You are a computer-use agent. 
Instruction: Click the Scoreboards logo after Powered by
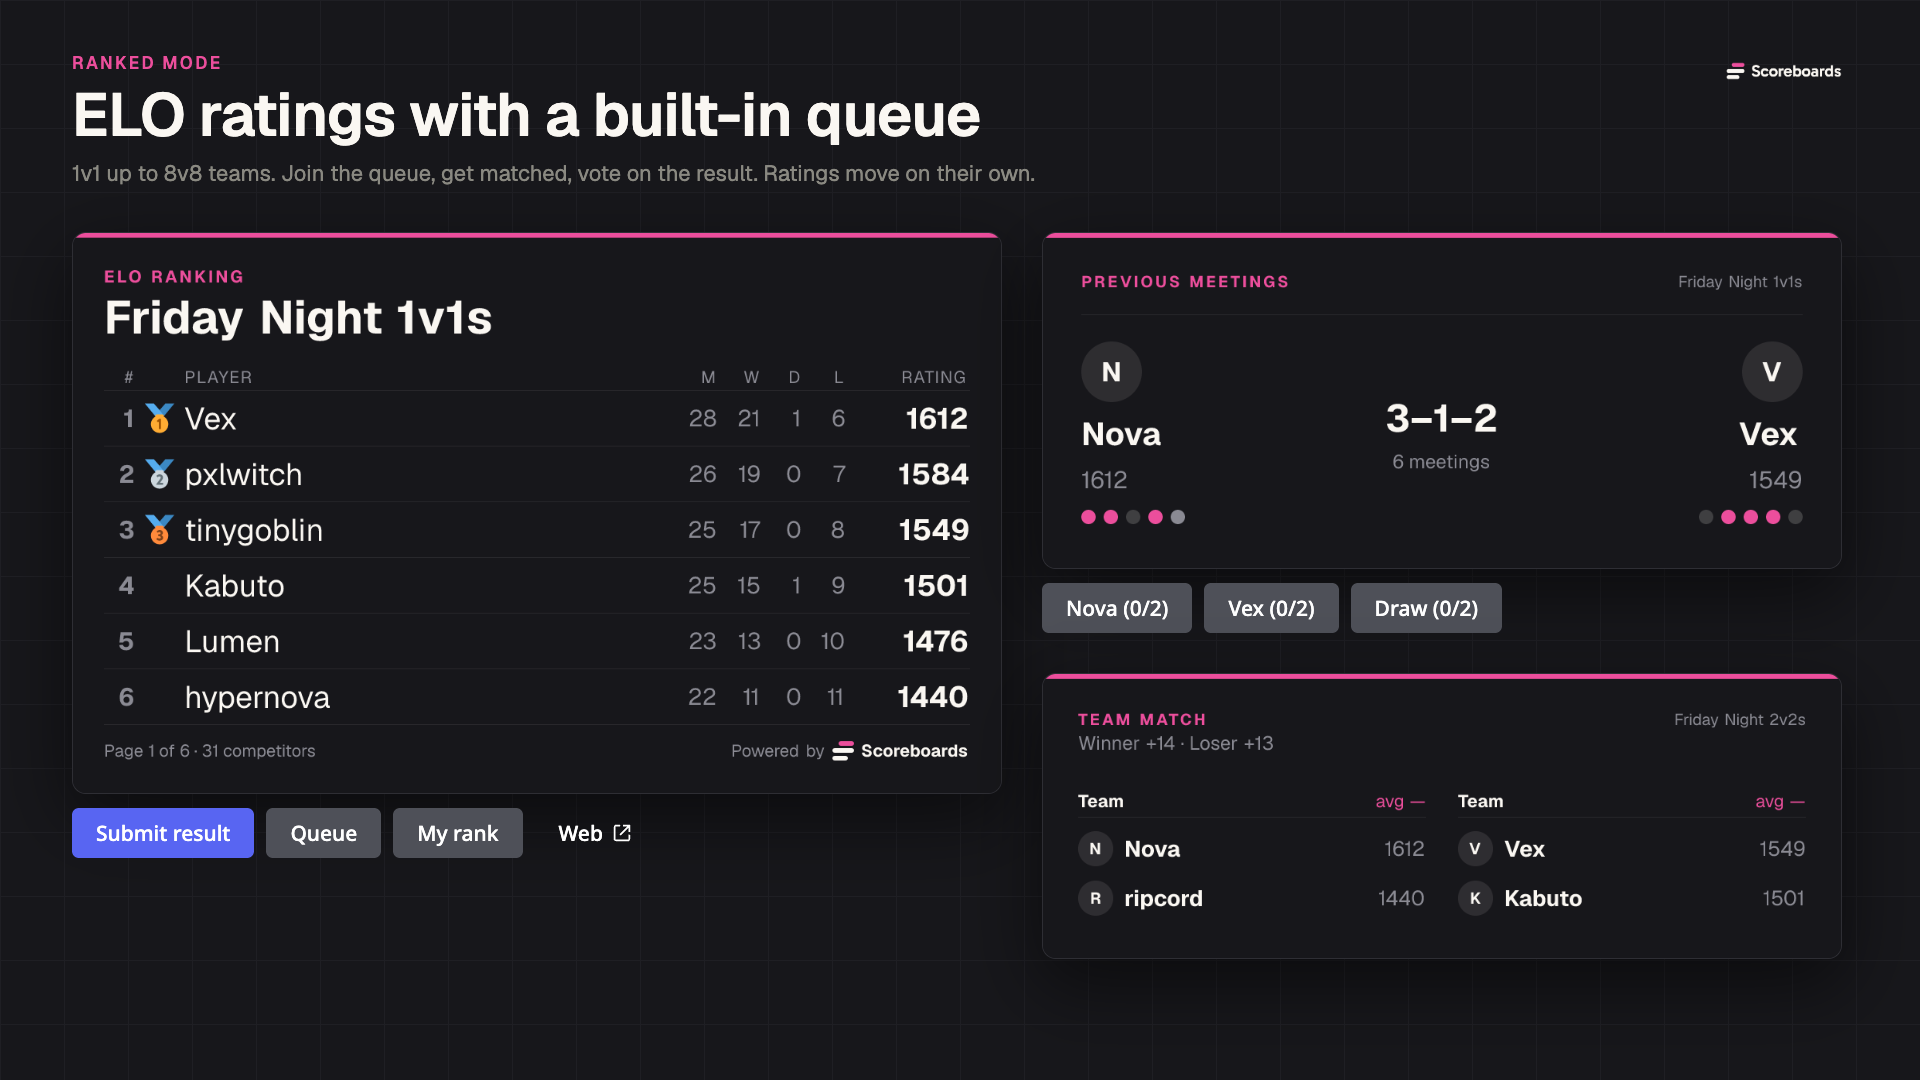(899, 751)
